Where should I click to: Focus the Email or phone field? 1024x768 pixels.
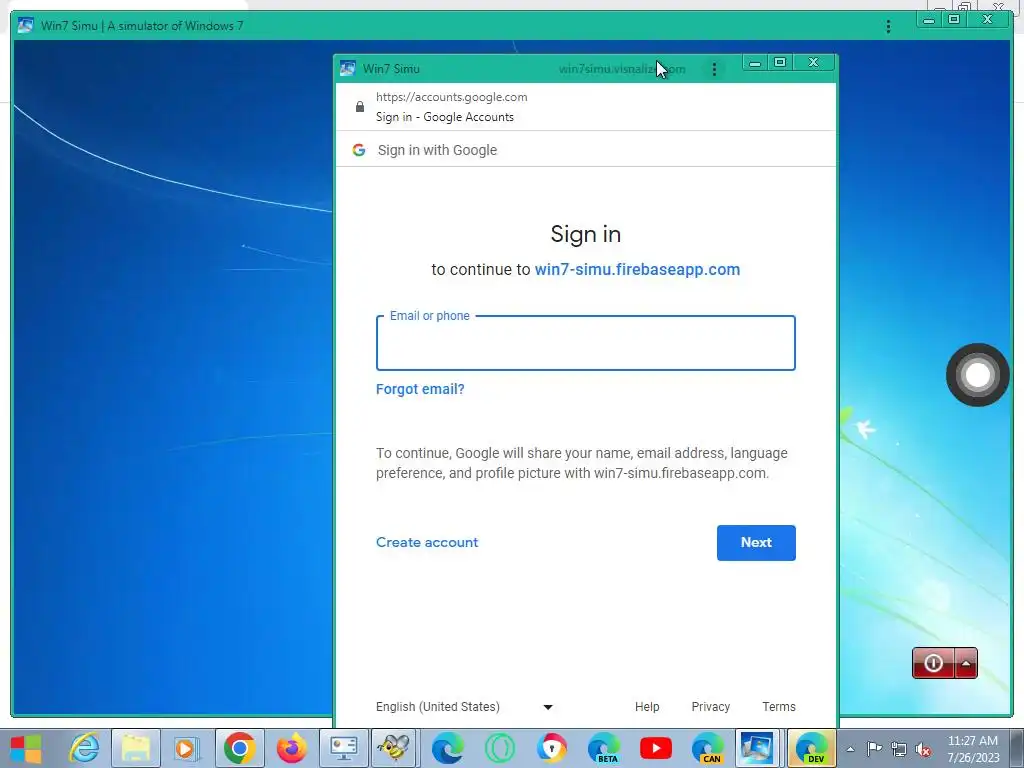pos(586,344)
